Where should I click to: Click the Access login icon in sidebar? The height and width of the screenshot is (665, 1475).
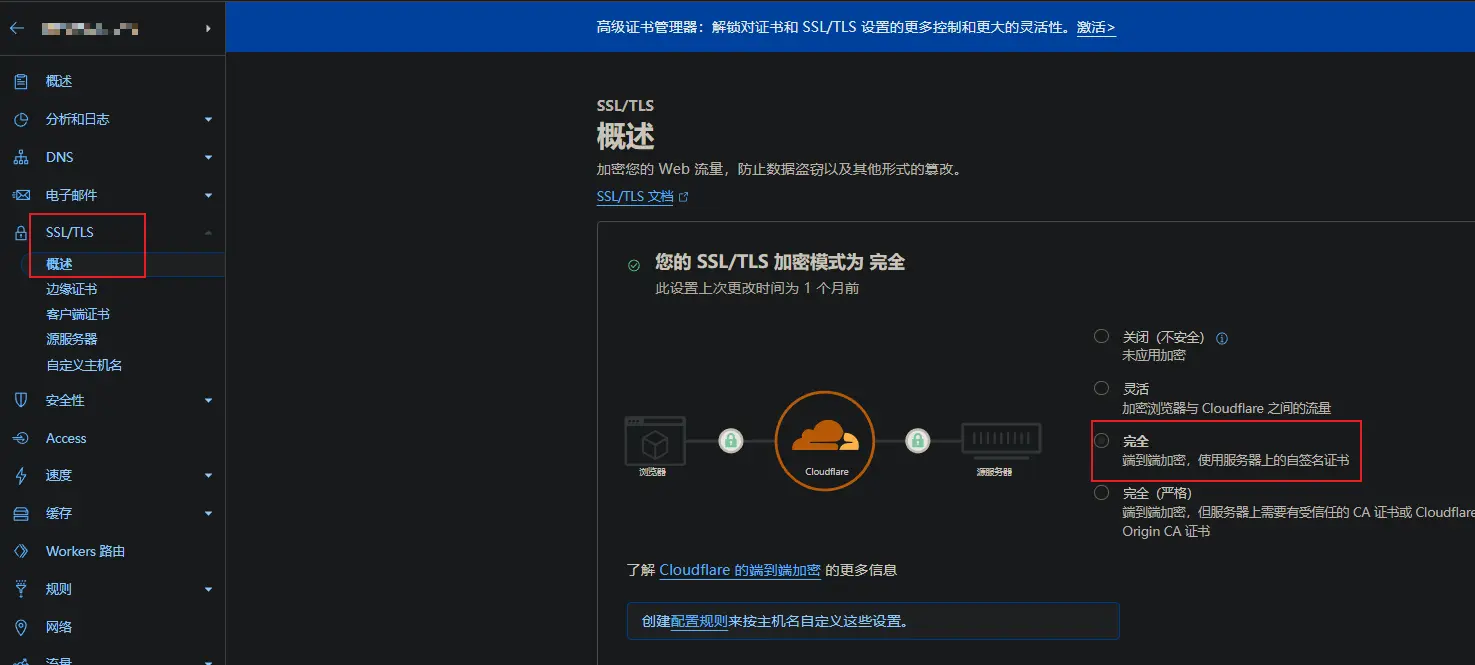click(x=21, y=439)
